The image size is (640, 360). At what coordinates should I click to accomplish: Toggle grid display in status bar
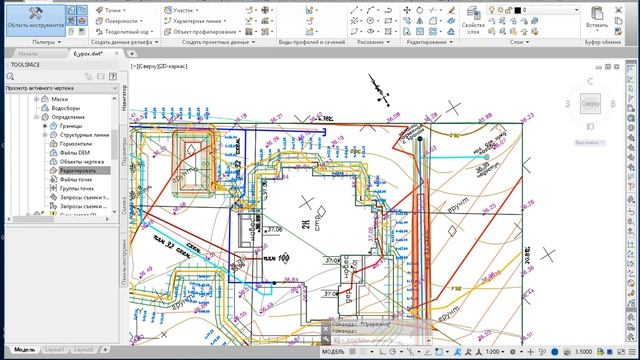tap(353, 351)
